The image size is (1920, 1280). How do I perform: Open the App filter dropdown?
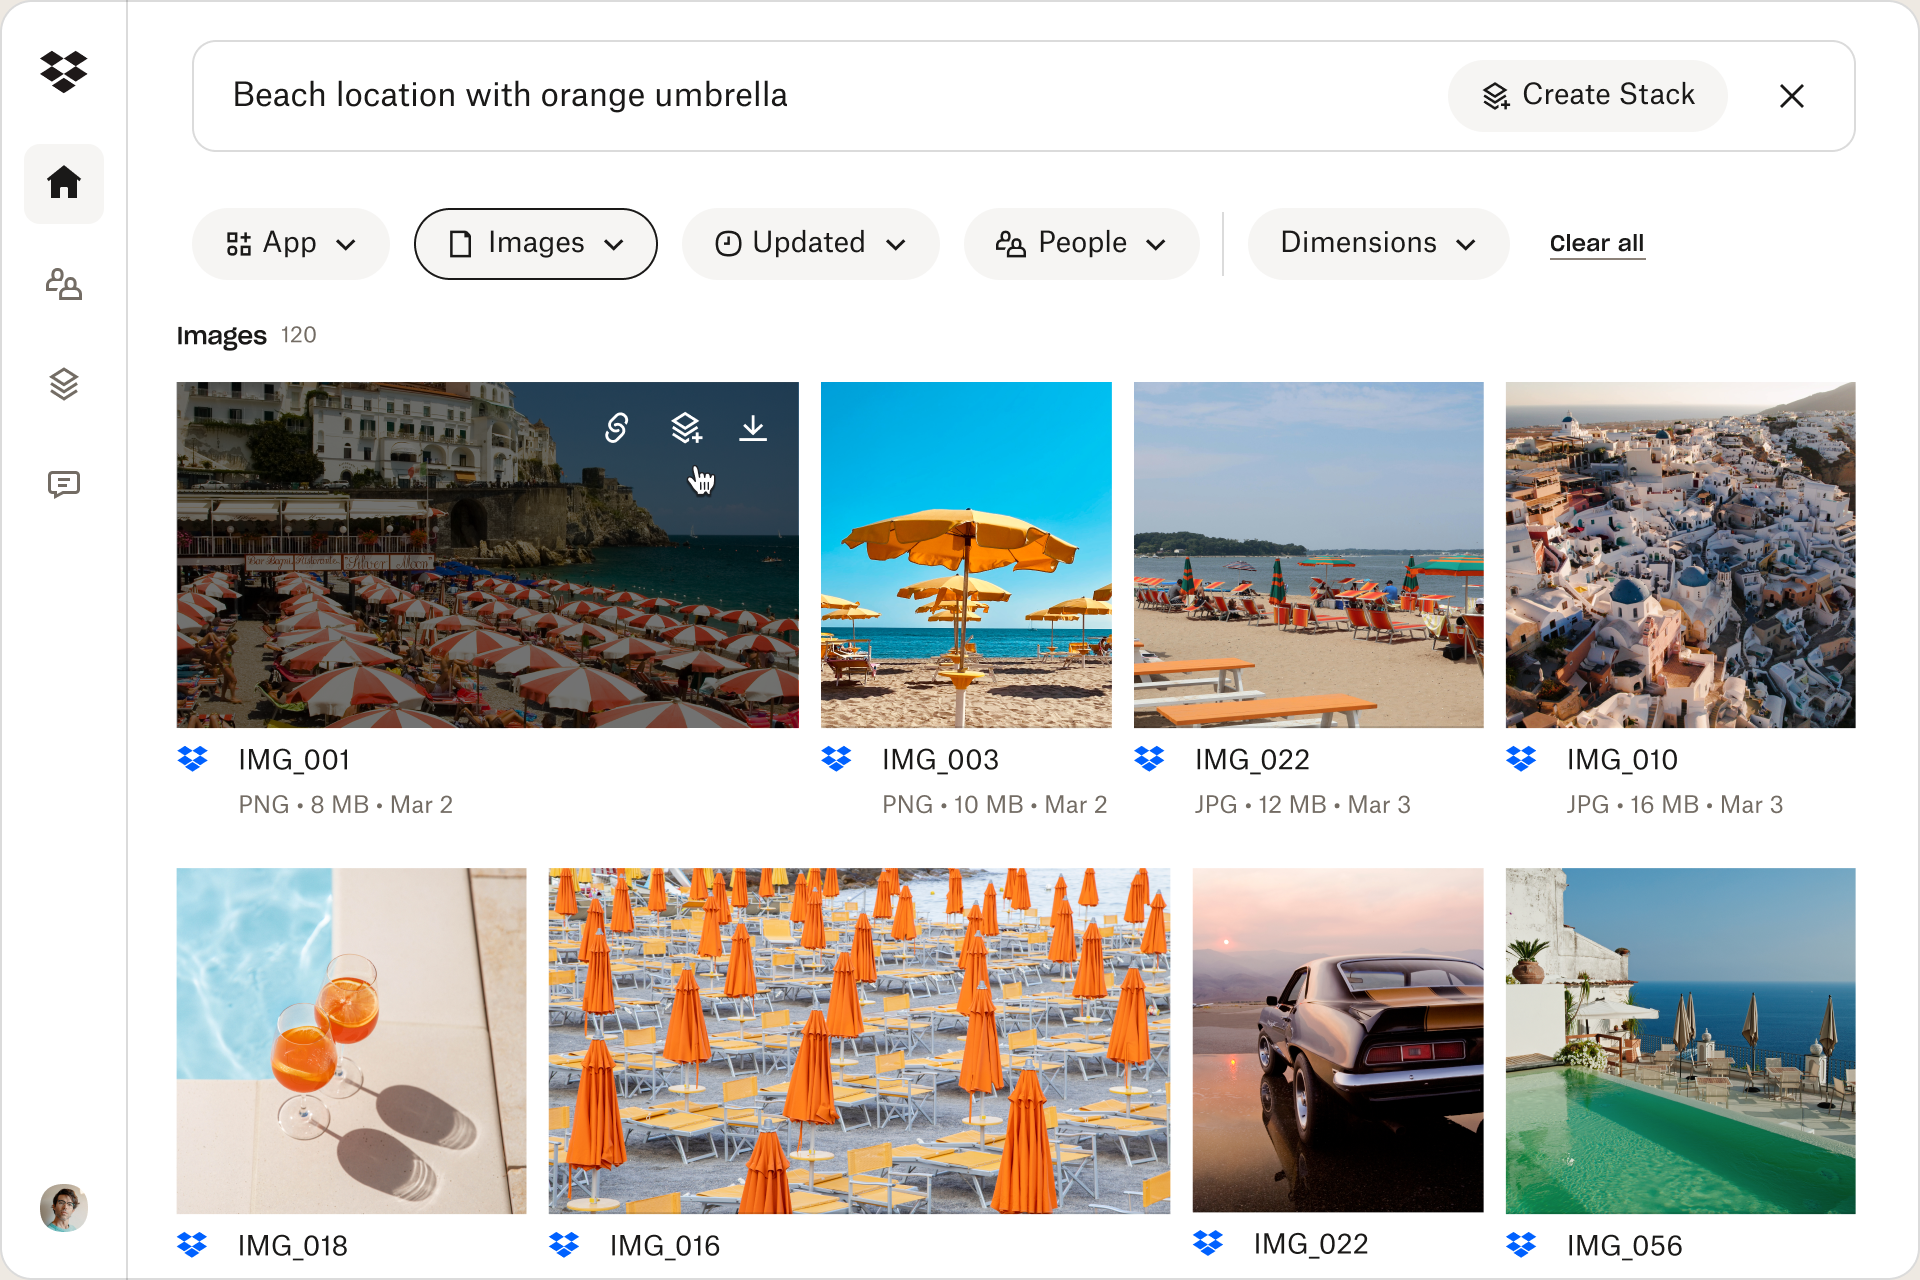[x=290, y=243]
